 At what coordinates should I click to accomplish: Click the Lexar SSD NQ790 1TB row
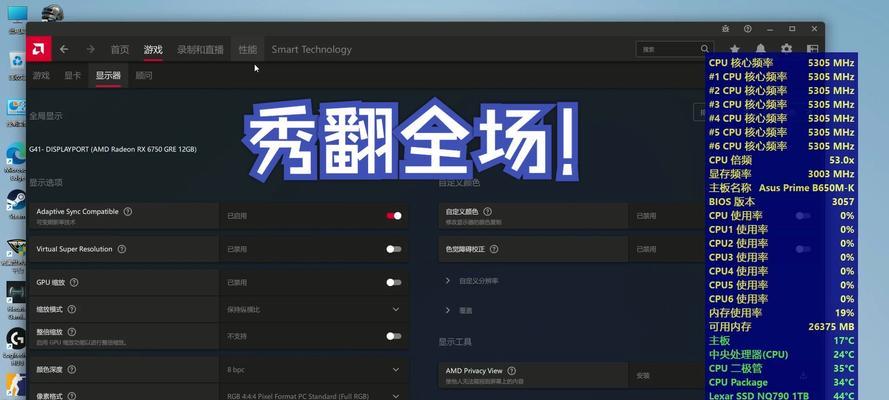click(781, 395)
